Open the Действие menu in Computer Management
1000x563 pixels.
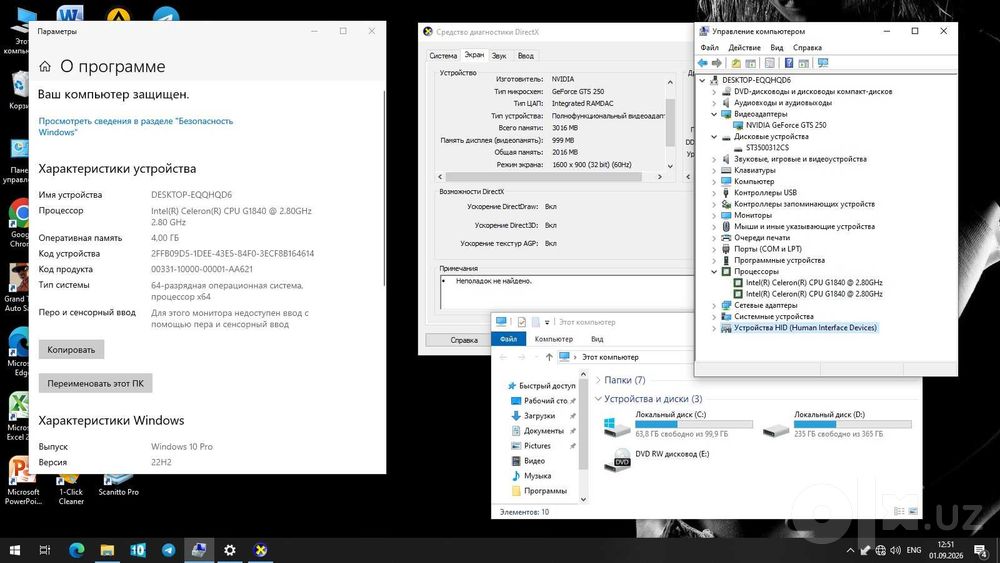pos(744,48)
